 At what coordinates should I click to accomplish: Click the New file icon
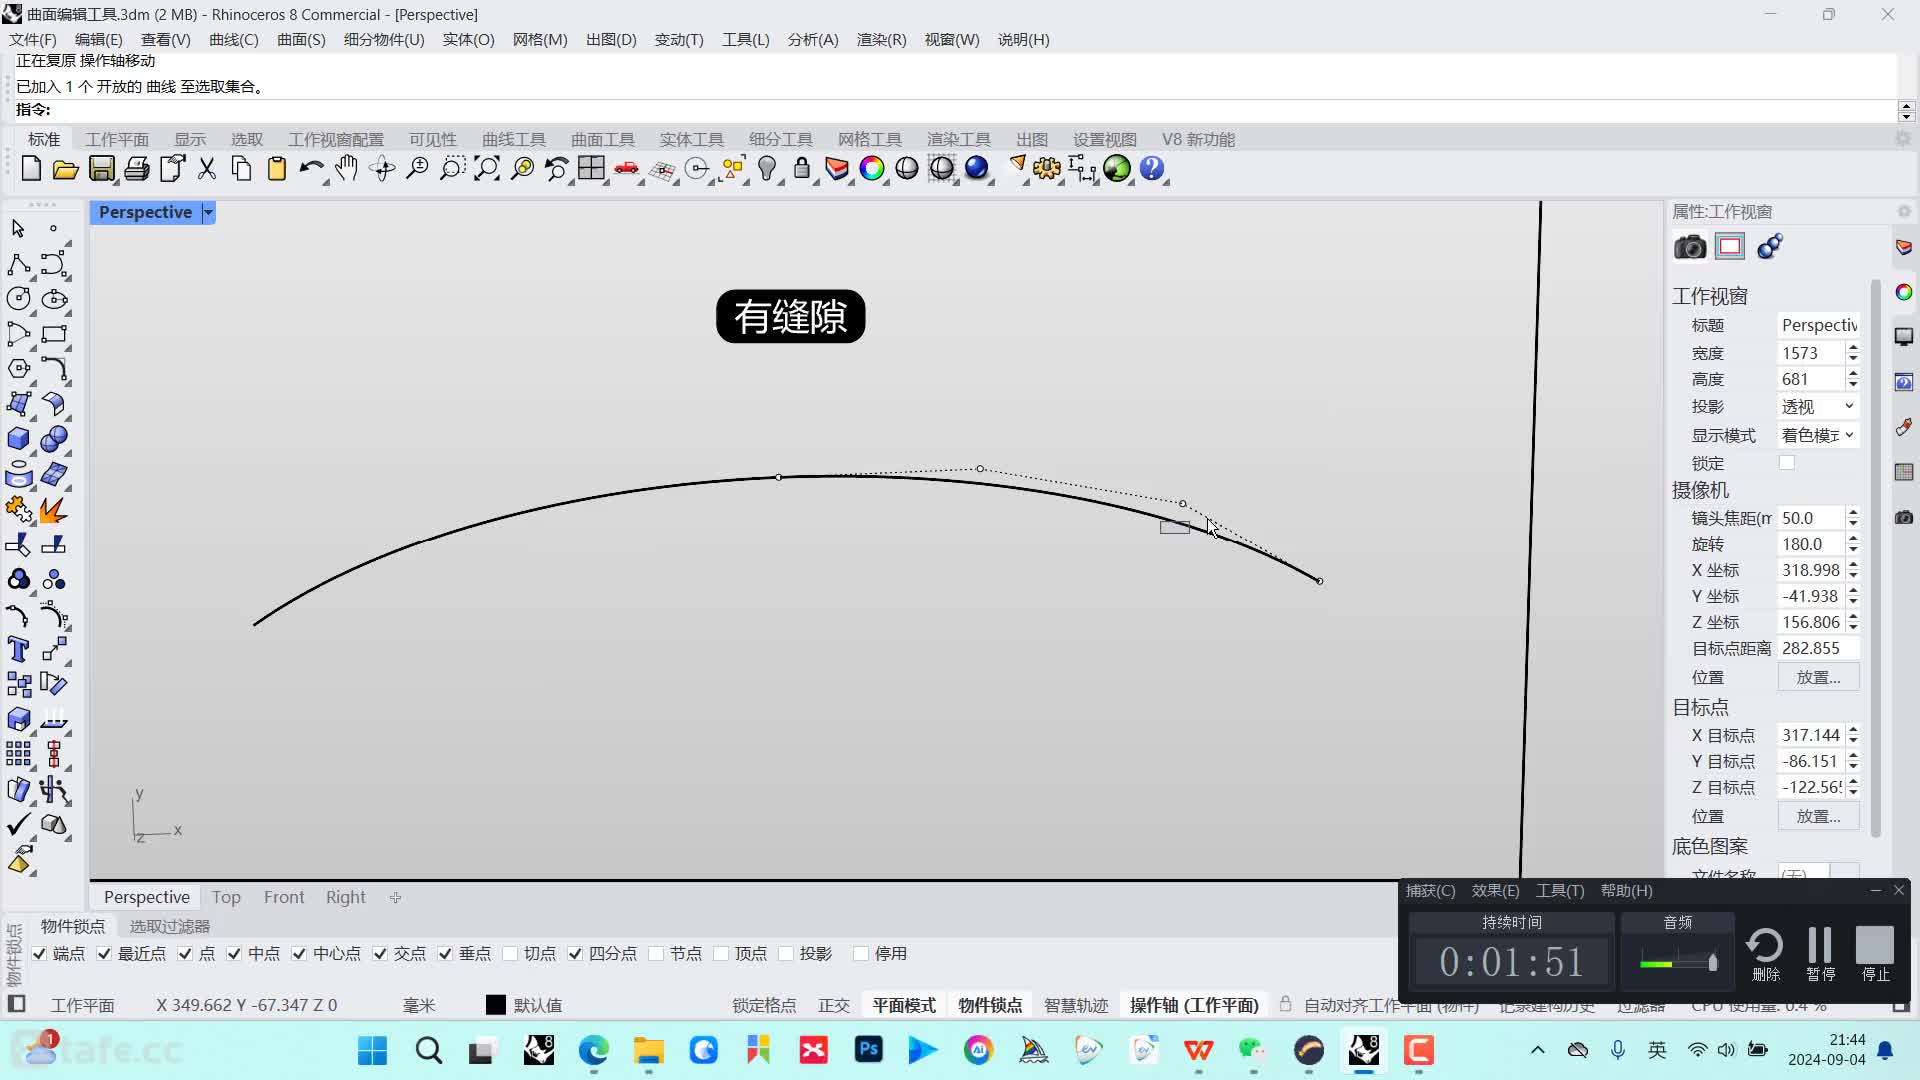[x=31, y=169]
